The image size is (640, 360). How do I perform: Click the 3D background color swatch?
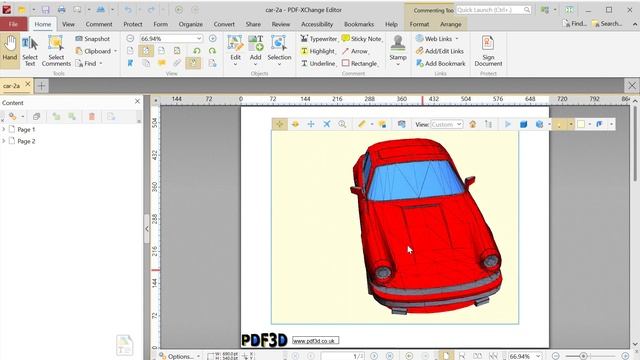(x=581, y=124)
